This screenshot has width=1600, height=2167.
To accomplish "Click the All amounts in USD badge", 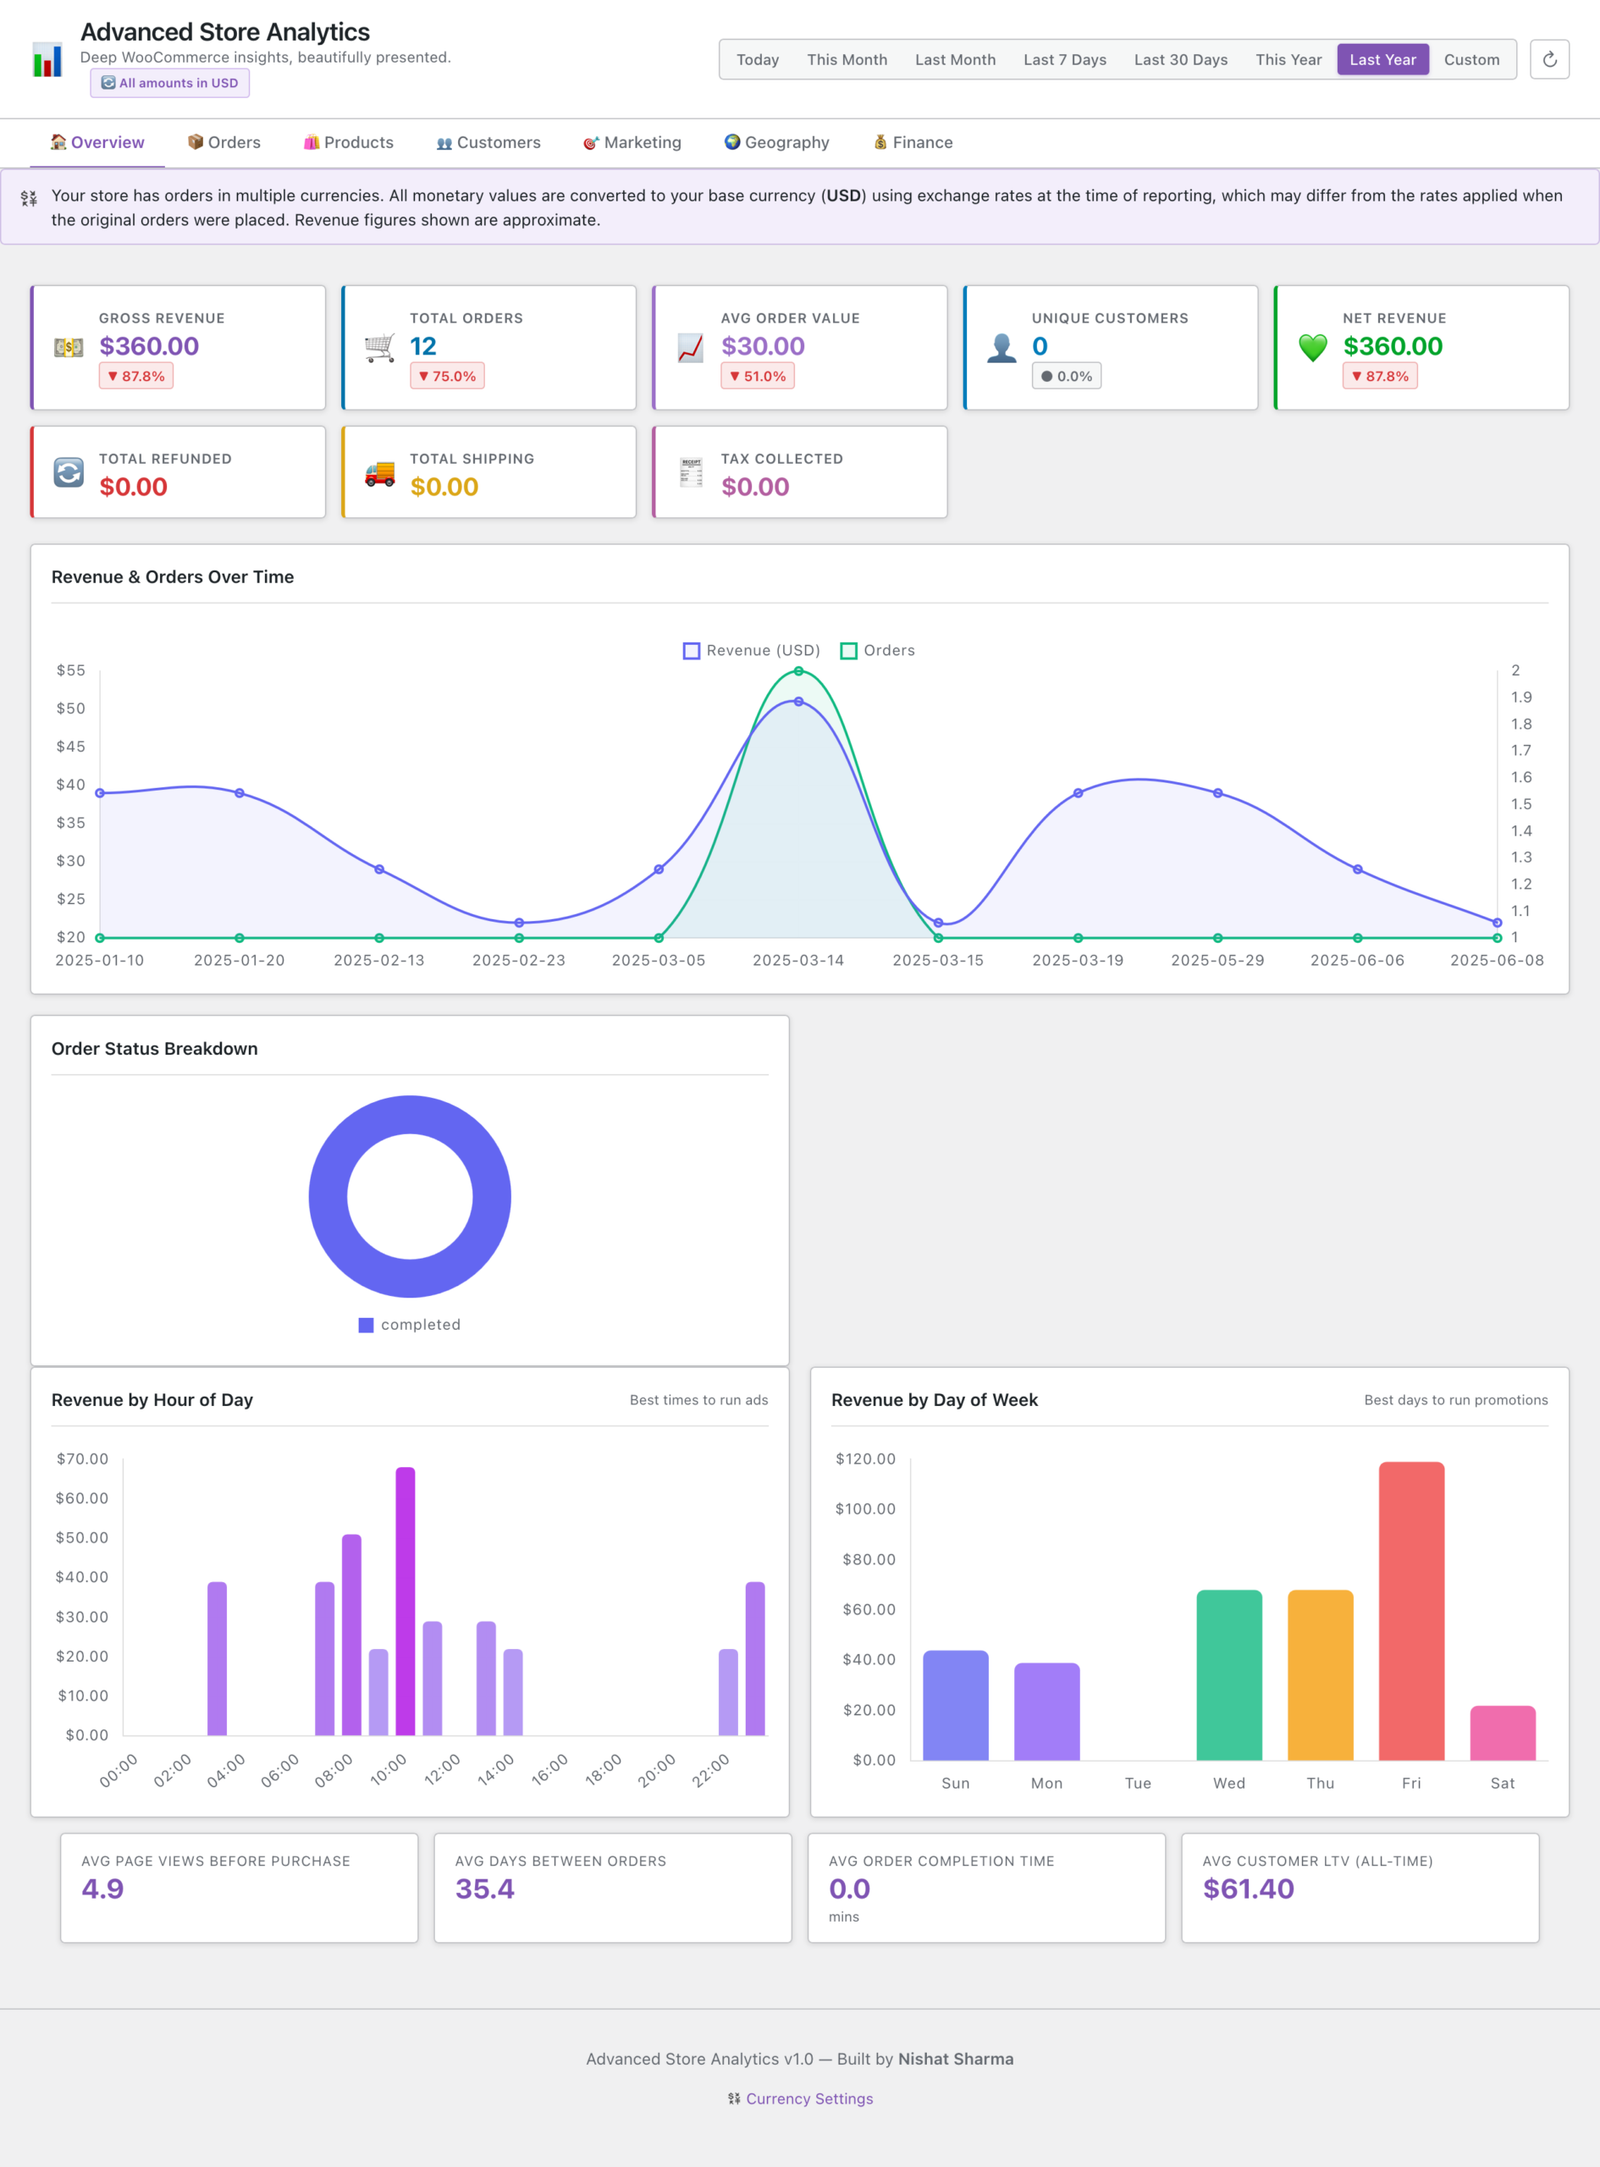I will (170, 83).
